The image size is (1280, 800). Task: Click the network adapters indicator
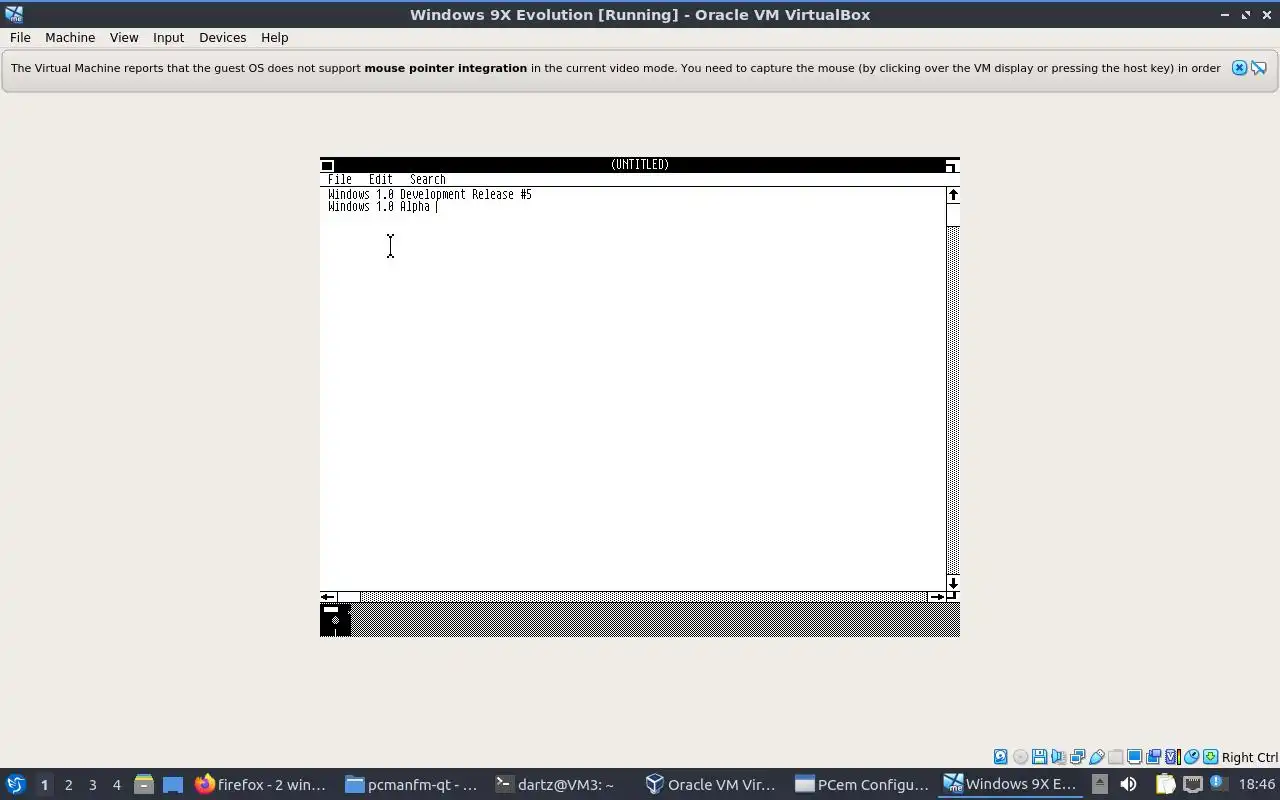pyautogui.click(x=1077, y=757)
